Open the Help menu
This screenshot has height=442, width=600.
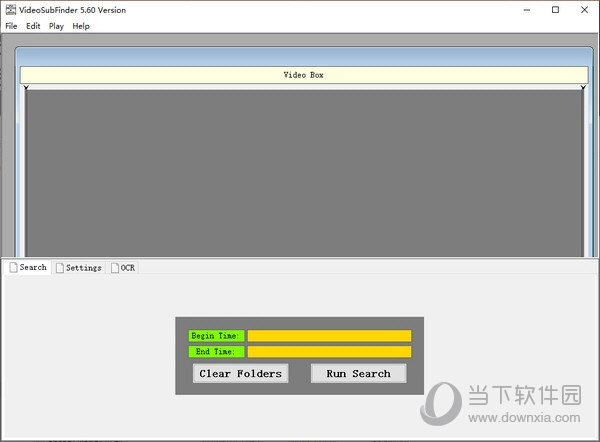81,26
